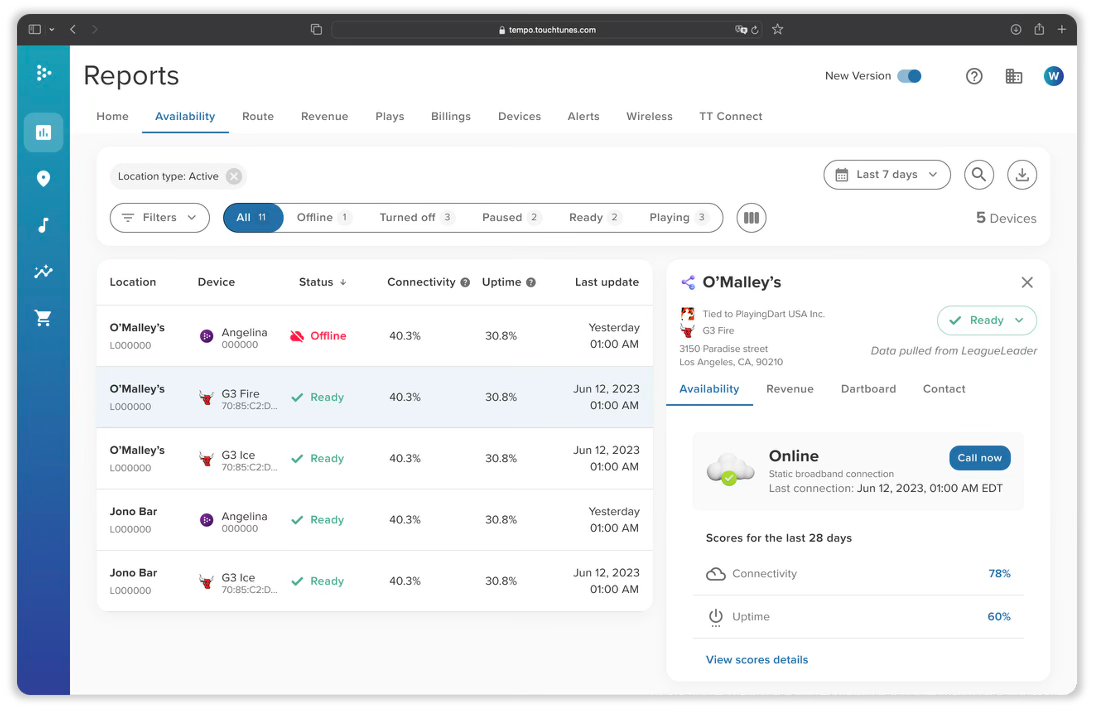Click the help question mark icon
The image size is (1094, 718).
coord(974,76)
